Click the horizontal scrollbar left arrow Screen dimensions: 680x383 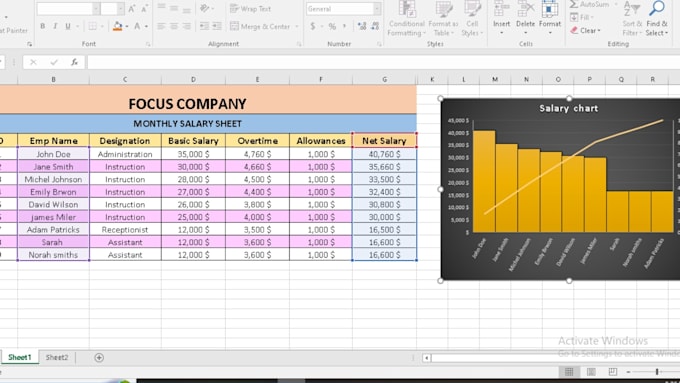point(427,358)
